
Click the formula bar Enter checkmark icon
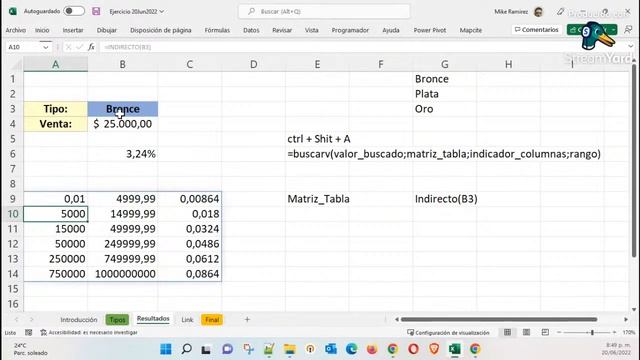click(80, 47)
